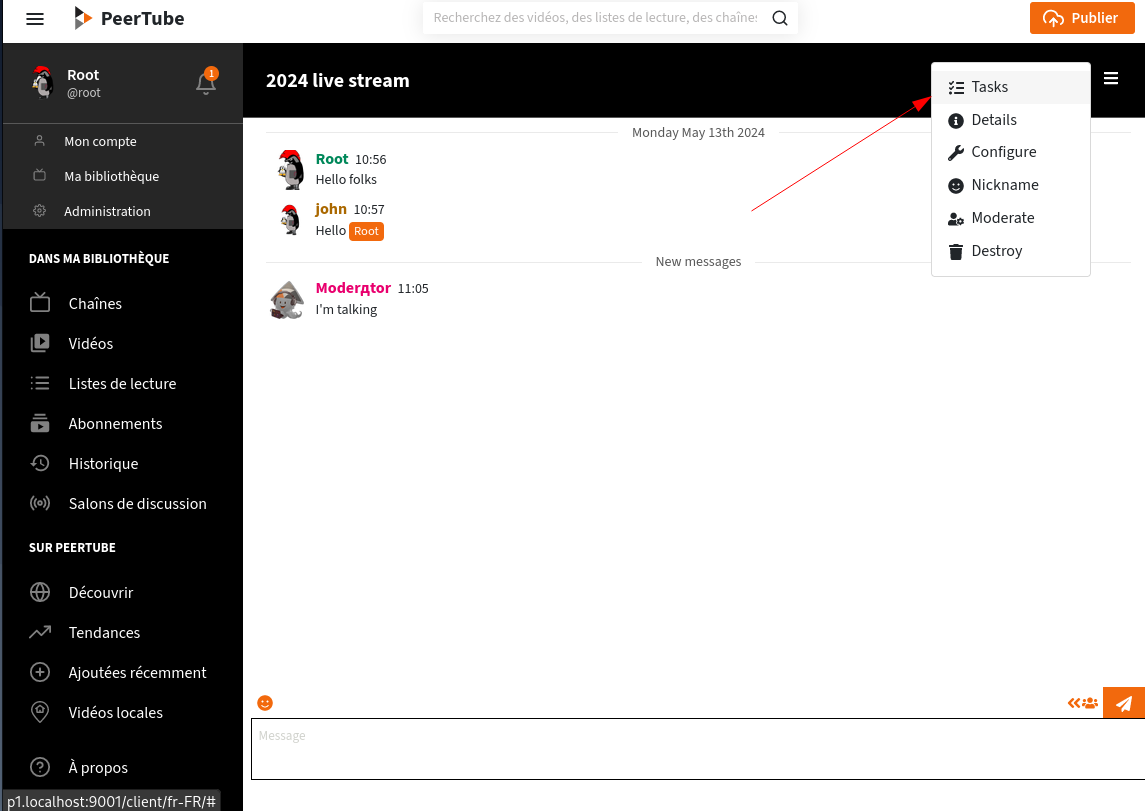Click the Historique clock icon
The height and width of the screenshot is (811, 1145).
(x=40, y=463)
